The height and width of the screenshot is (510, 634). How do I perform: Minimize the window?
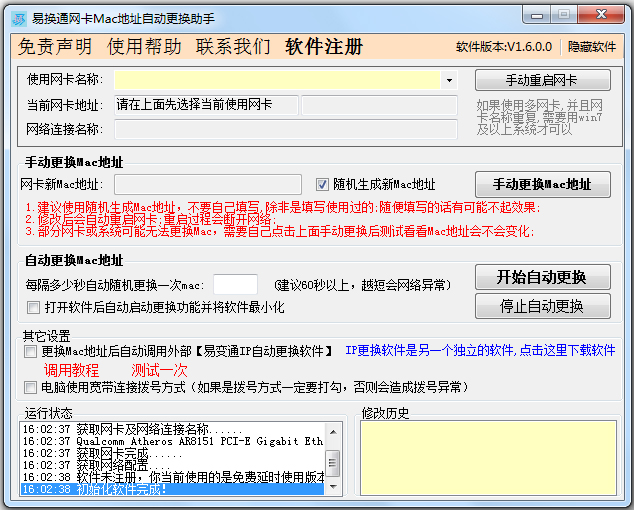click(537, 15)
